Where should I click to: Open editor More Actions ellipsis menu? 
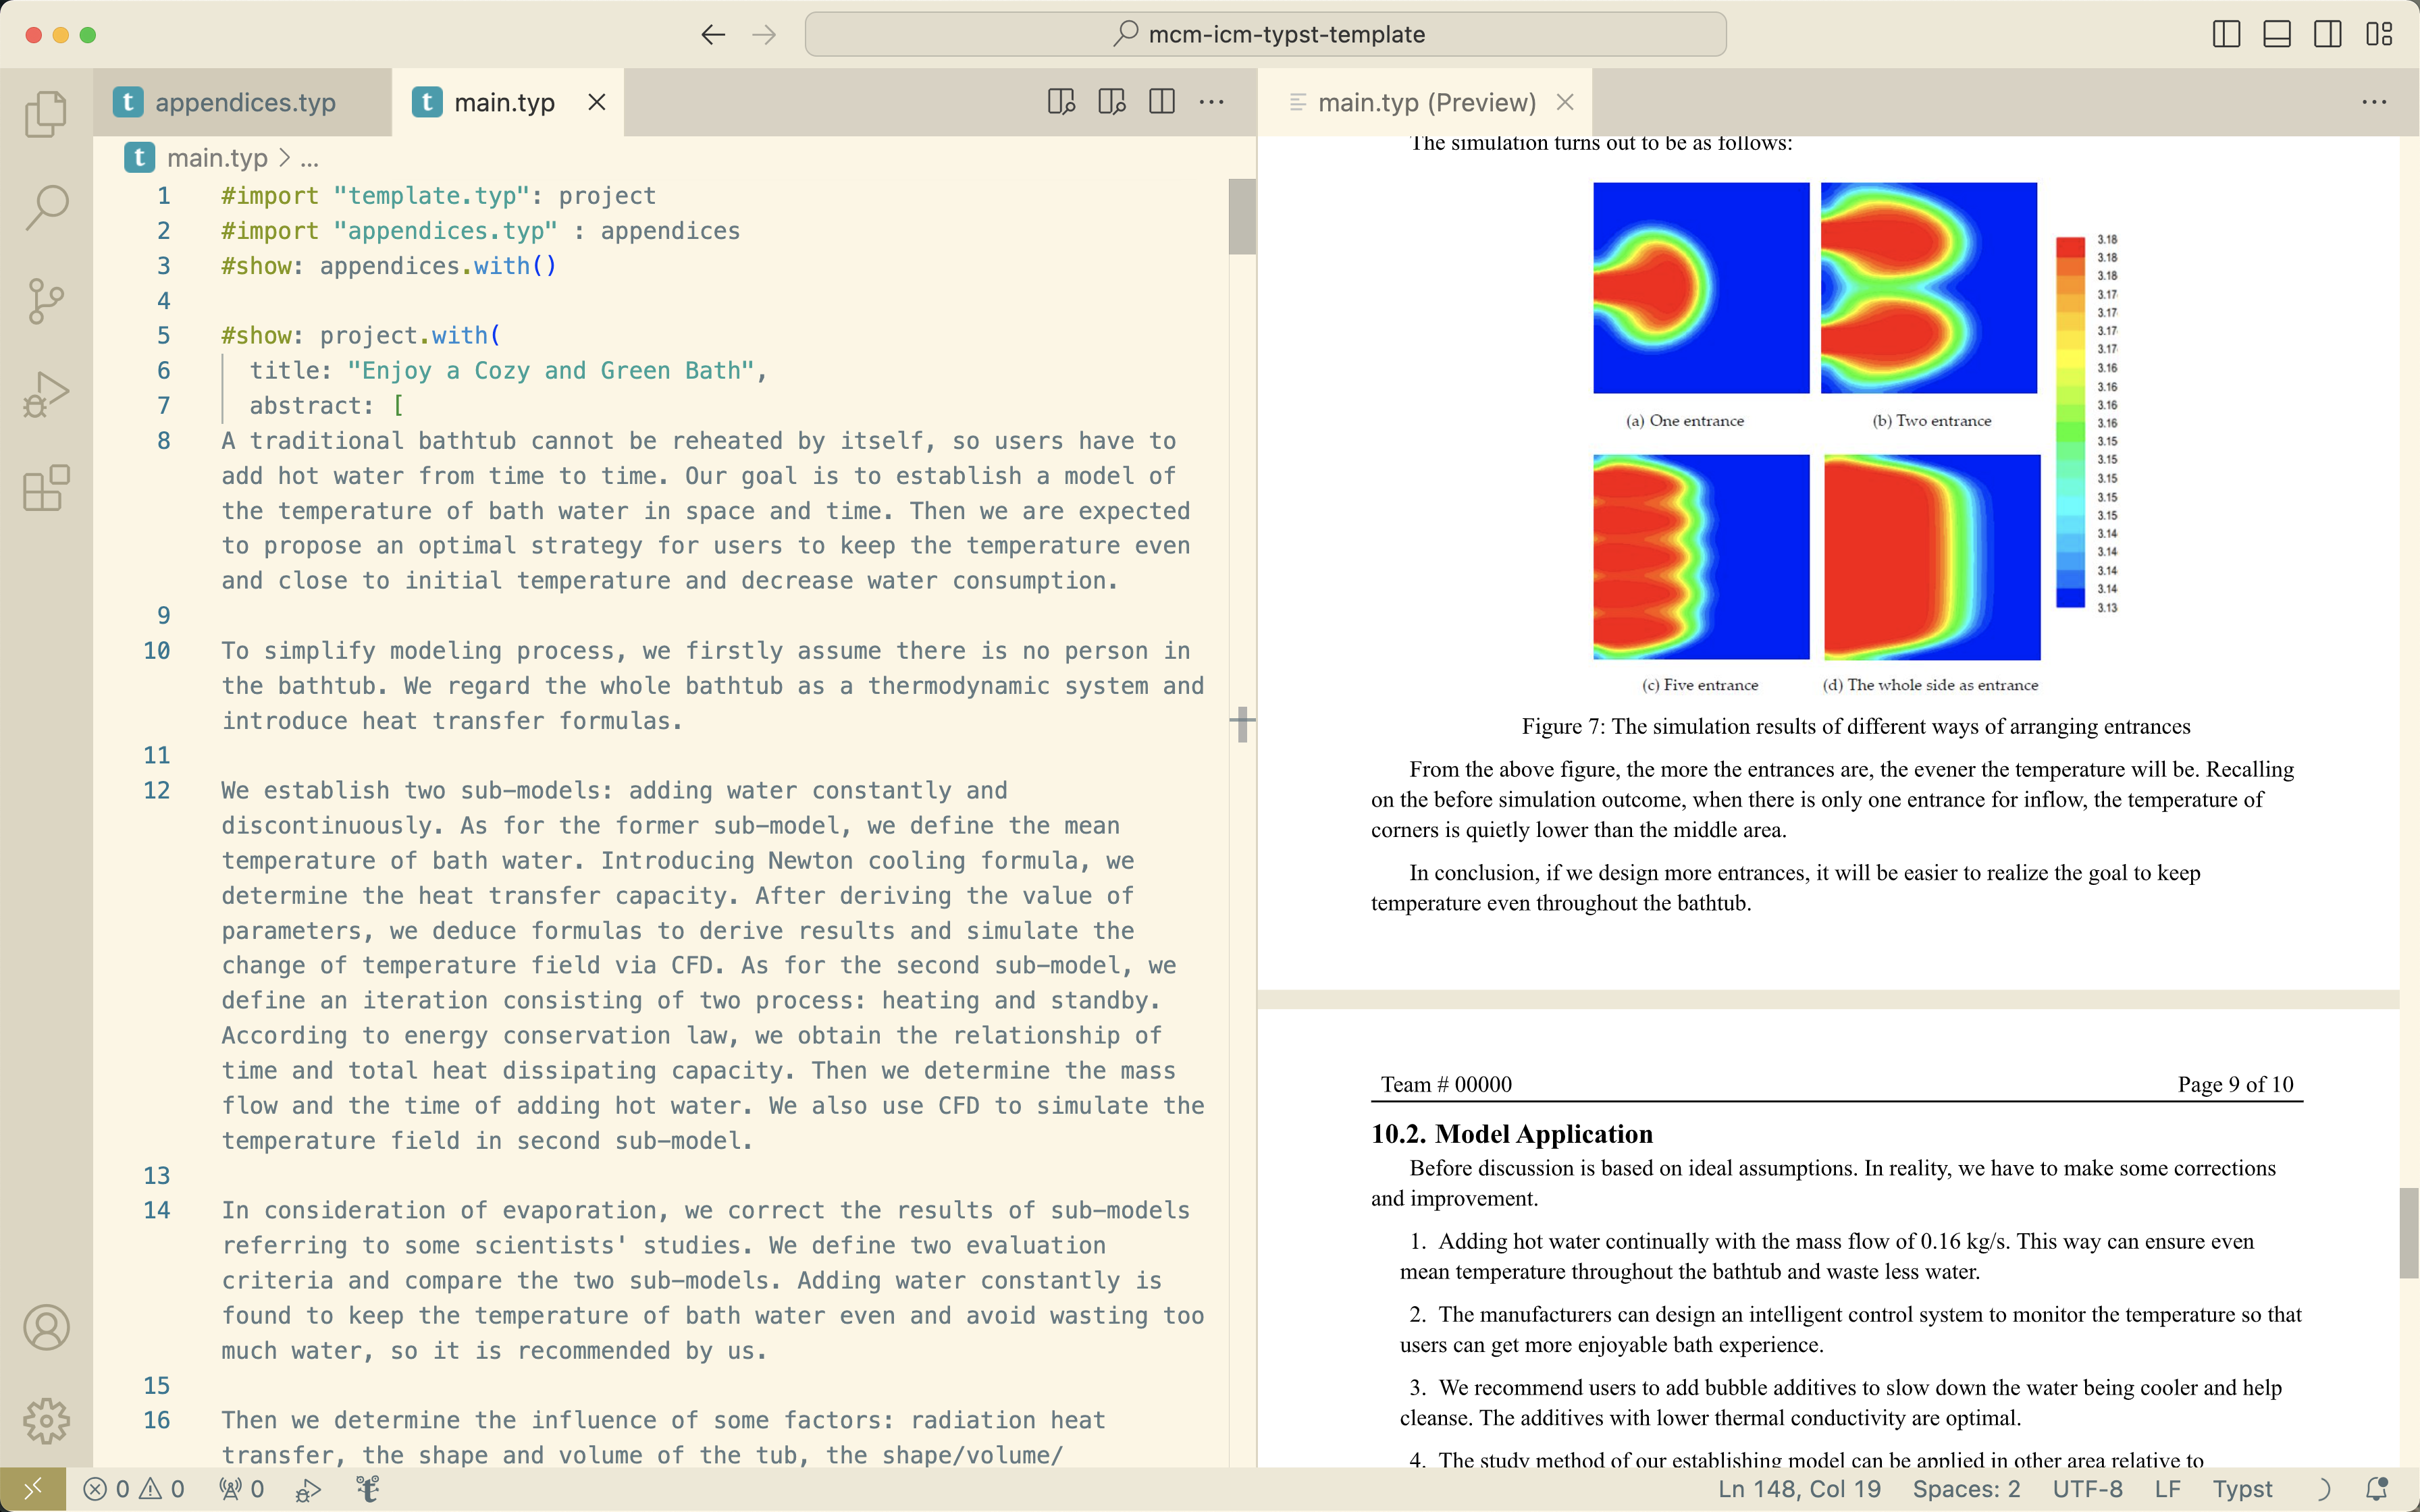click(1211, 102)
